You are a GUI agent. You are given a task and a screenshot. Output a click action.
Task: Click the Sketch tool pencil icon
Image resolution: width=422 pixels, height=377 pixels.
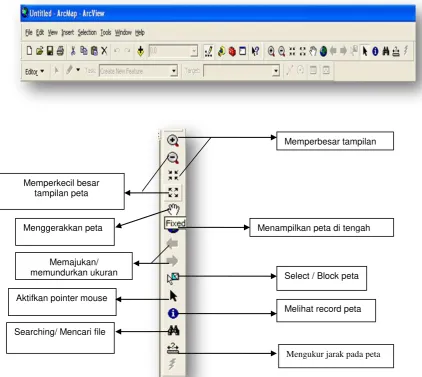[x=69, y=70]
